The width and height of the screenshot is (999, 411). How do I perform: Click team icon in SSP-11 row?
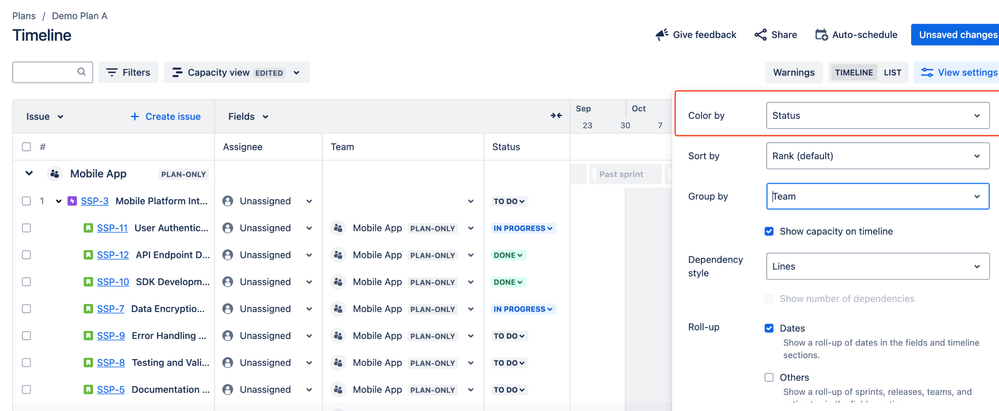click(338, 228)
